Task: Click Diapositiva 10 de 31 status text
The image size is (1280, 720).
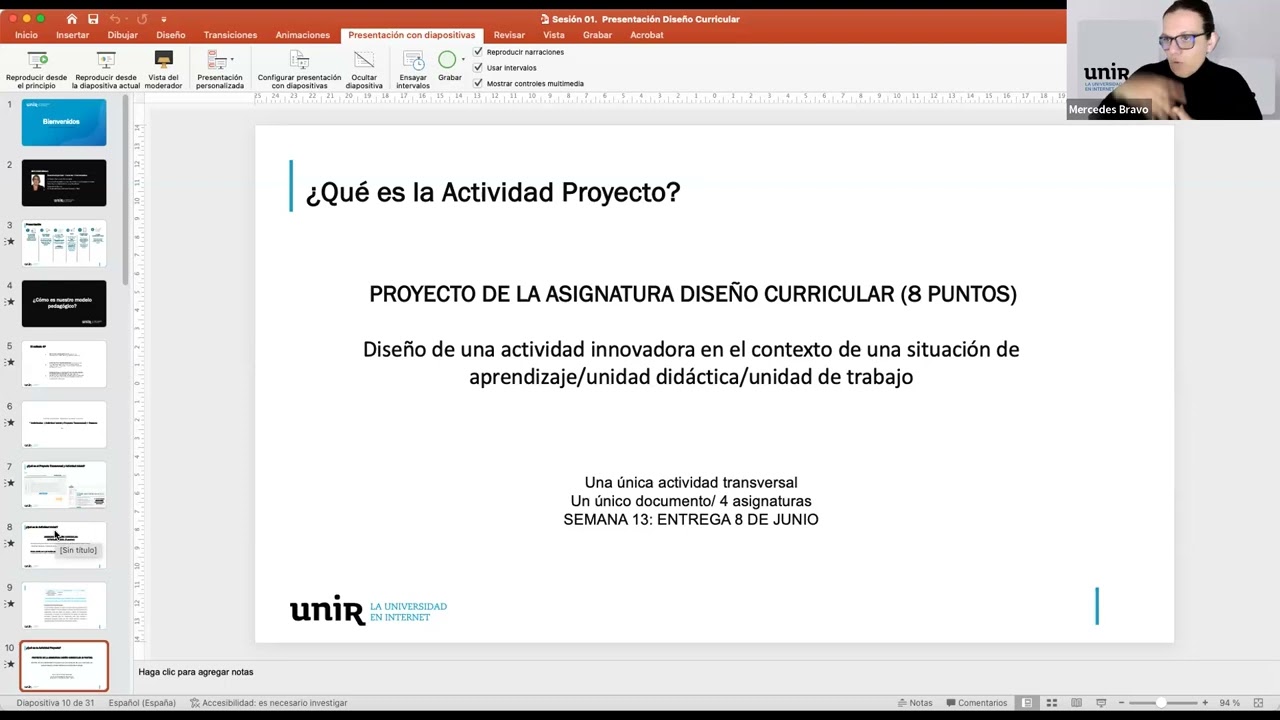Action: [56, 703]
